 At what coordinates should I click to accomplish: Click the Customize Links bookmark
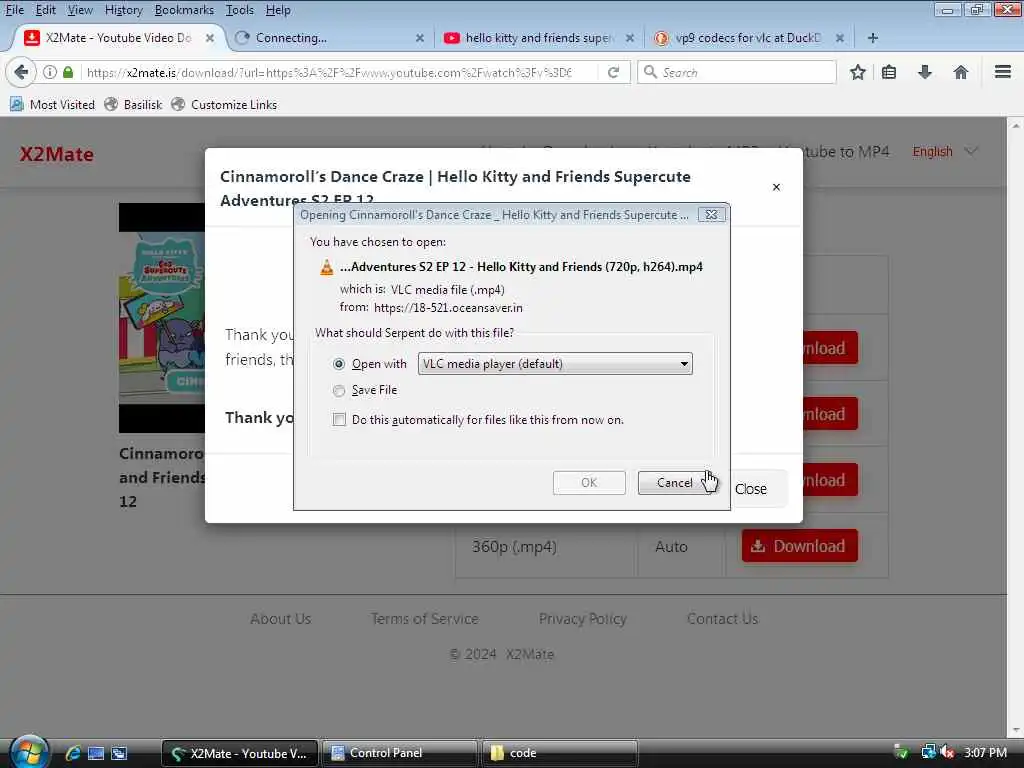point(224,104)
